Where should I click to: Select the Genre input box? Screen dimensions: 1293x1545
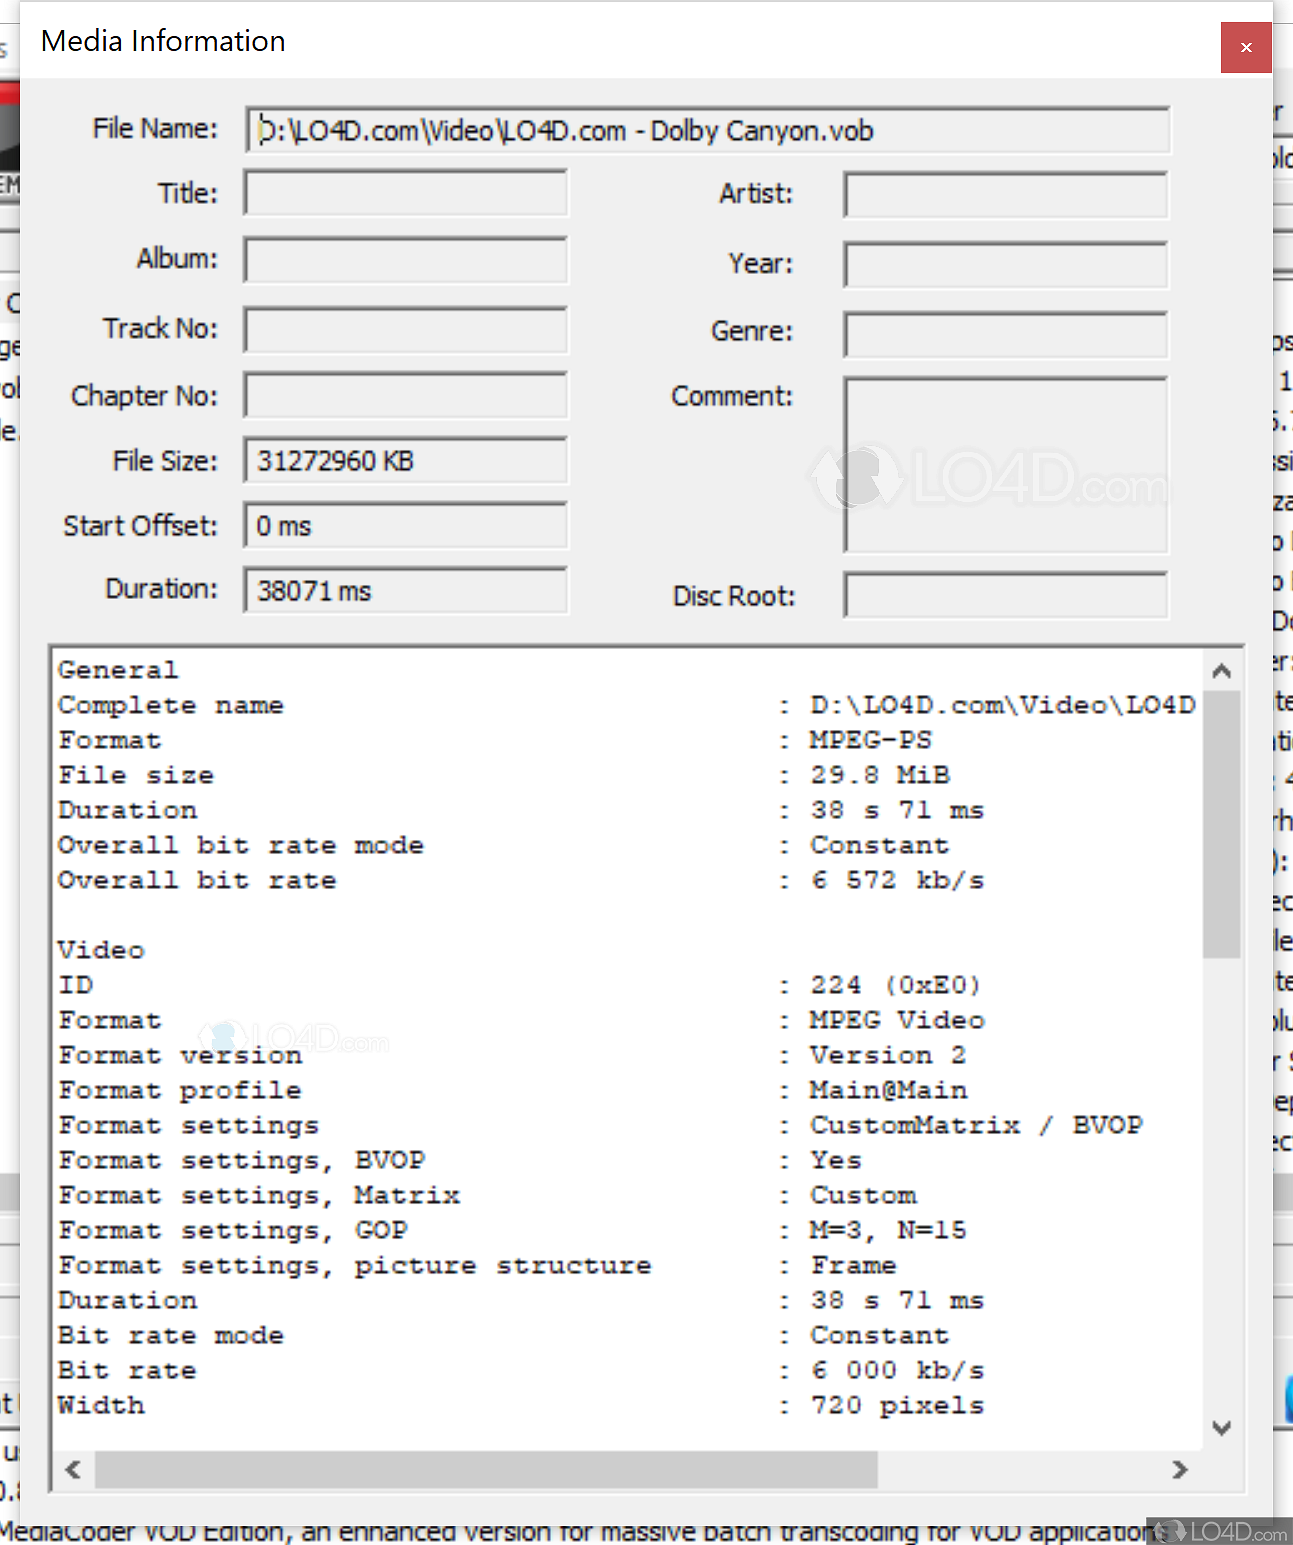coord(1005,334)
